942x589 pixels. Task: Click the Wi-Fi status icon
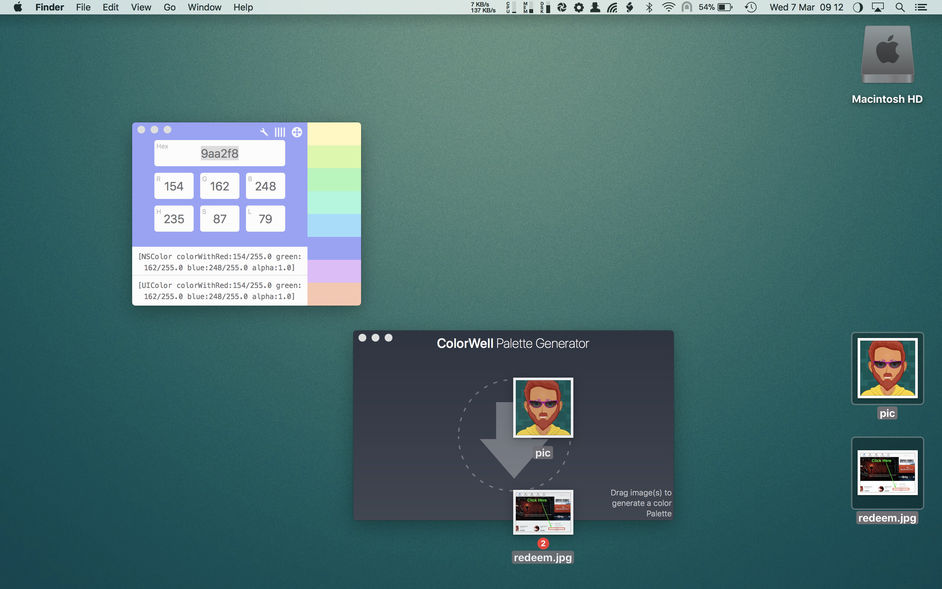[x=668, y=7]
